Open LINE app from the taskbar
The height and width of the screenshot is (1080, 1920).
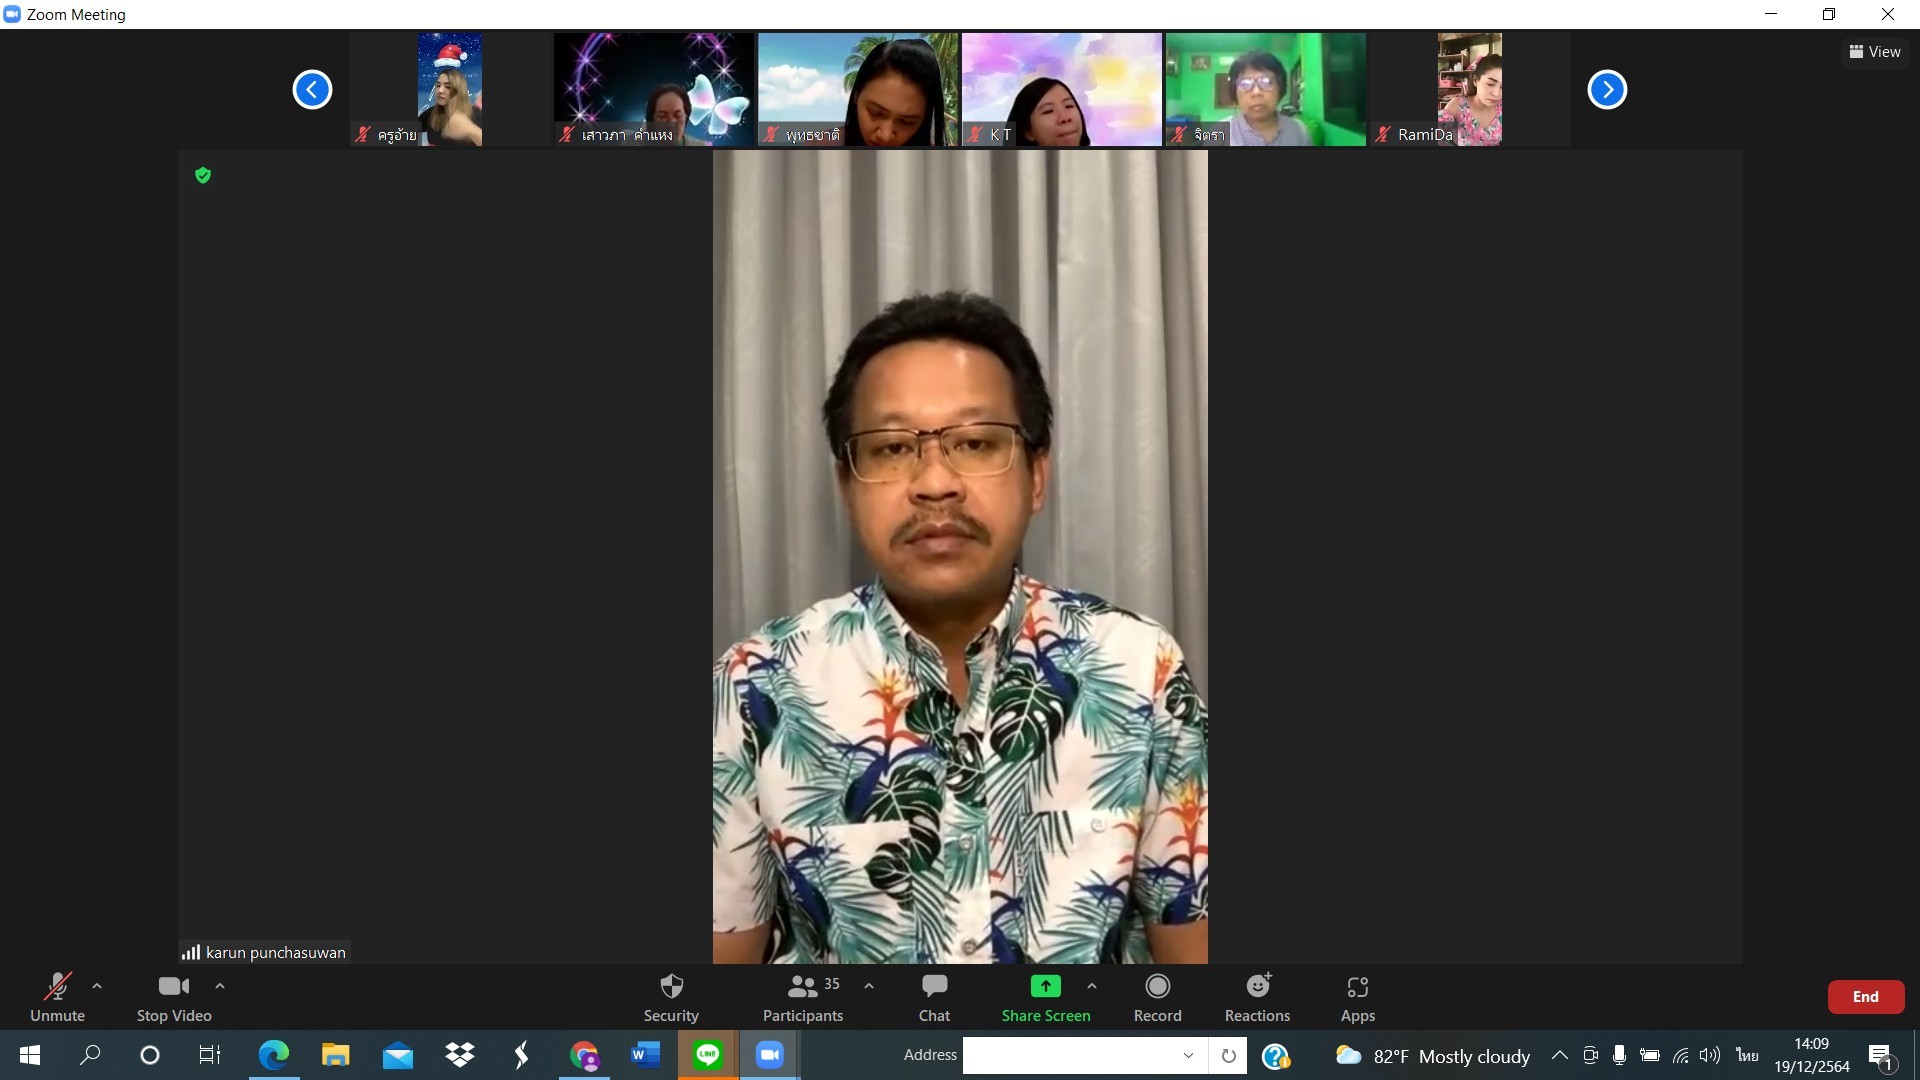(708, 1055)
